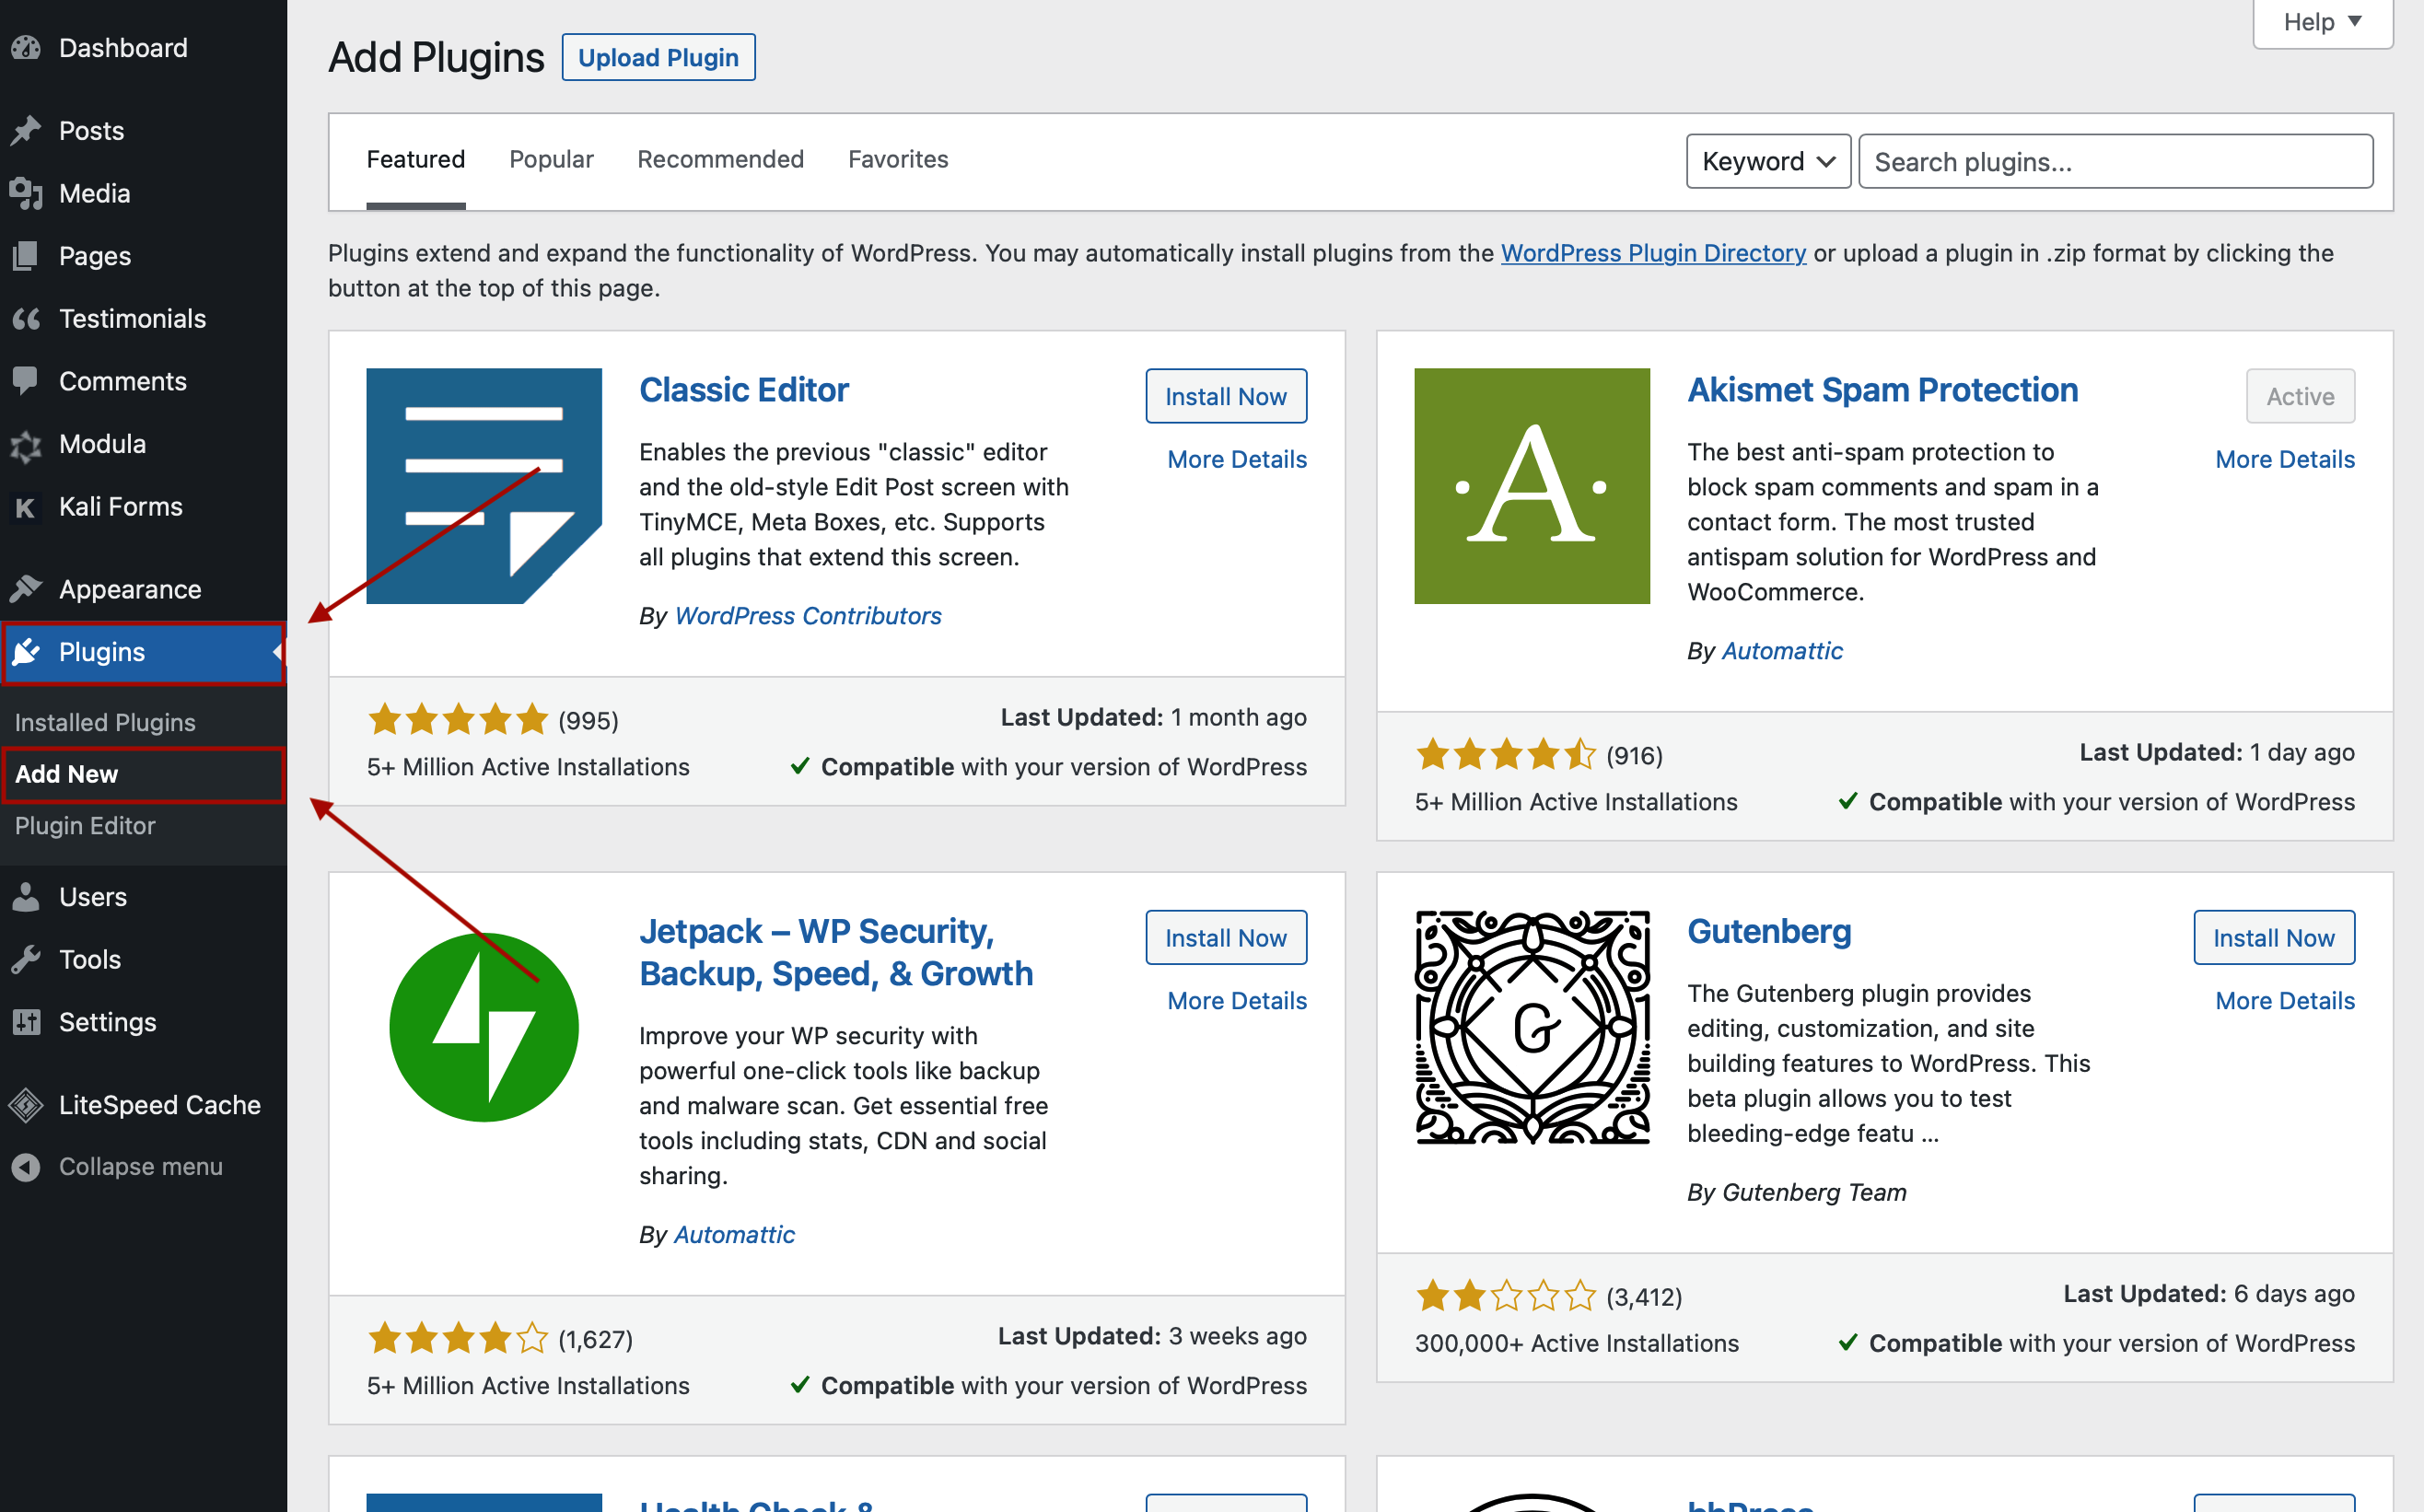Click the Testimonials quote icon
Image resolution: width=2424 pixels, height=1512 pixels.
26,319
